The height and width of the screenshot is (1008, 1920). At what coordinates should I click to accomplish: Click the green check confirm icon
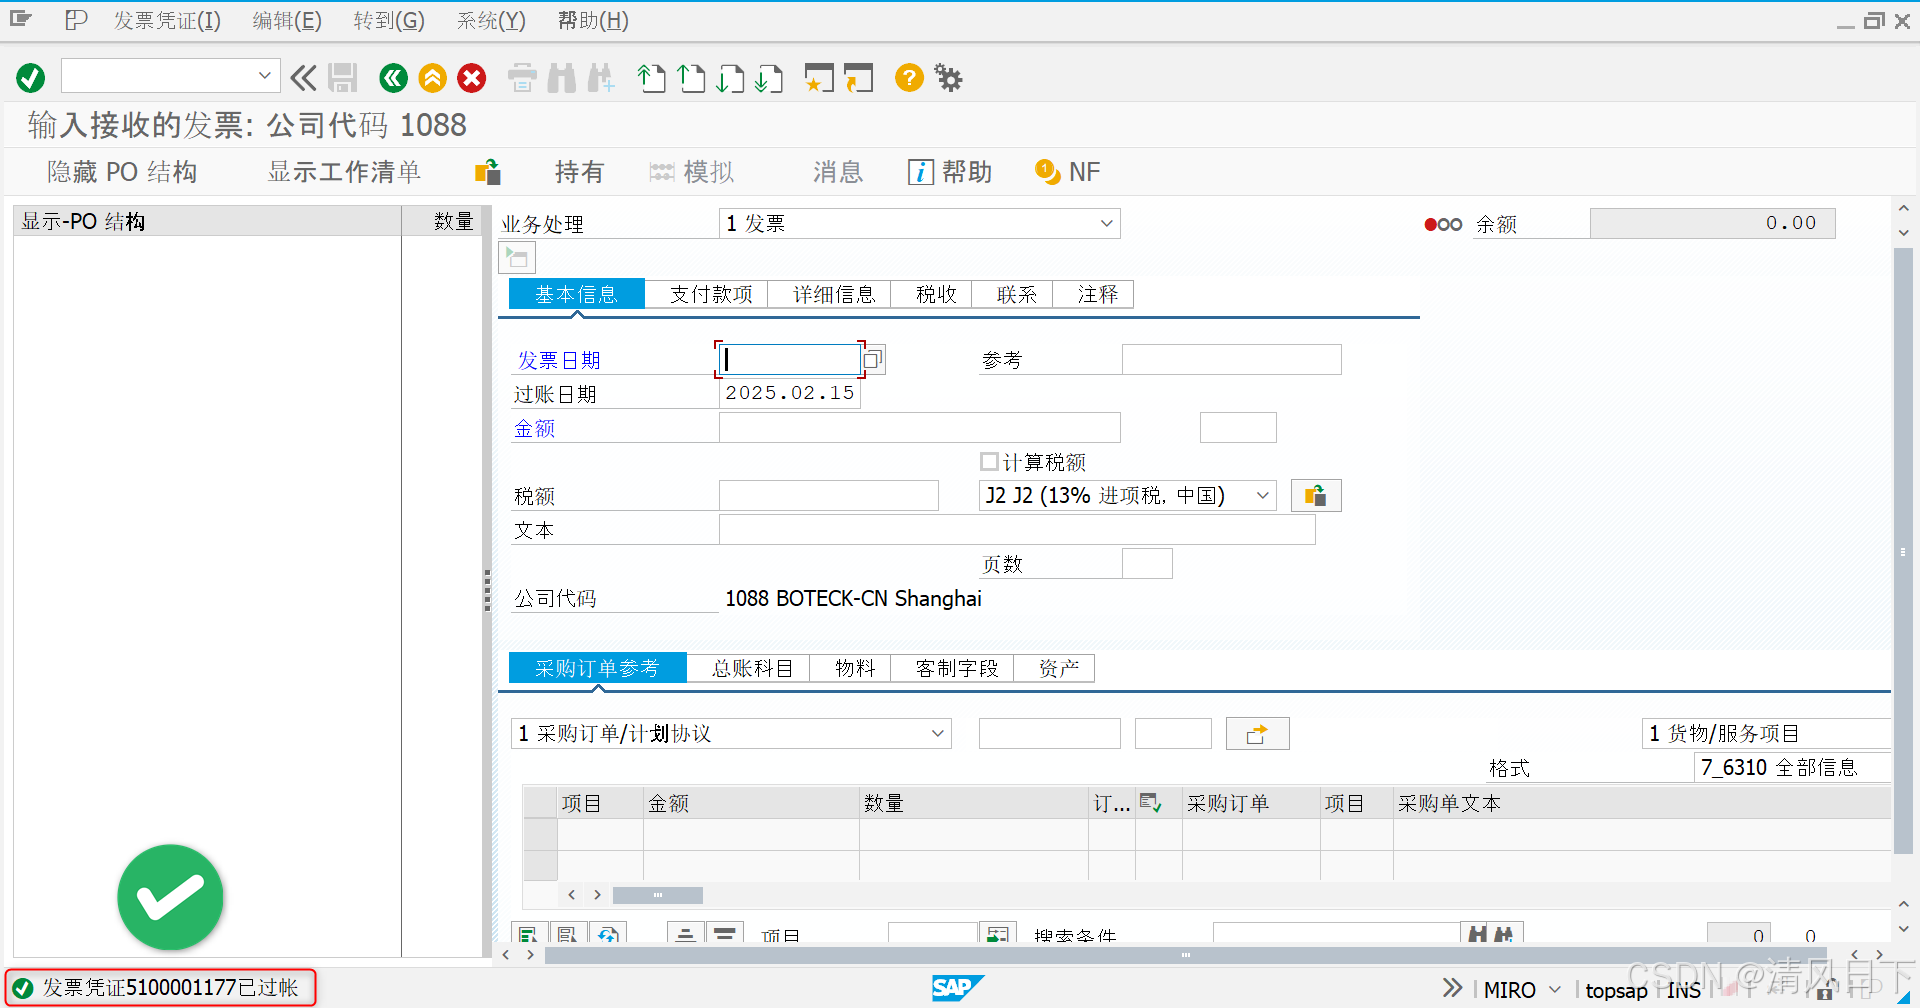(x=29, y=76)
